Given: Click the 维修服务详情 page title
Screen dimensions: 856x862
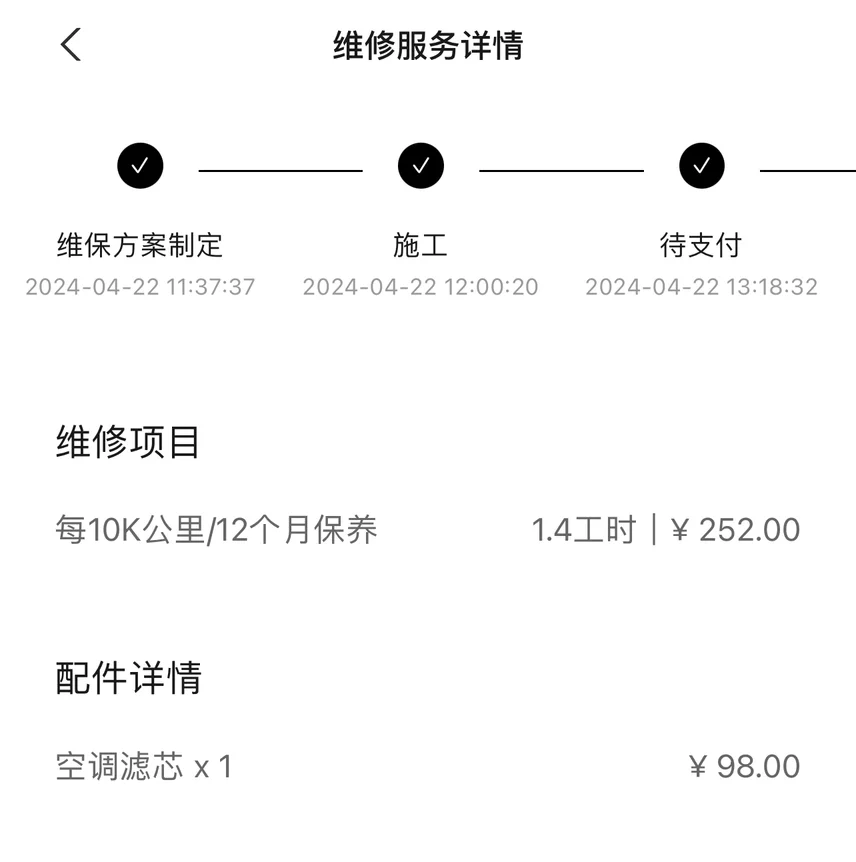Looking at the screenshot, I should pyautogui.click(x=428, y=45).
